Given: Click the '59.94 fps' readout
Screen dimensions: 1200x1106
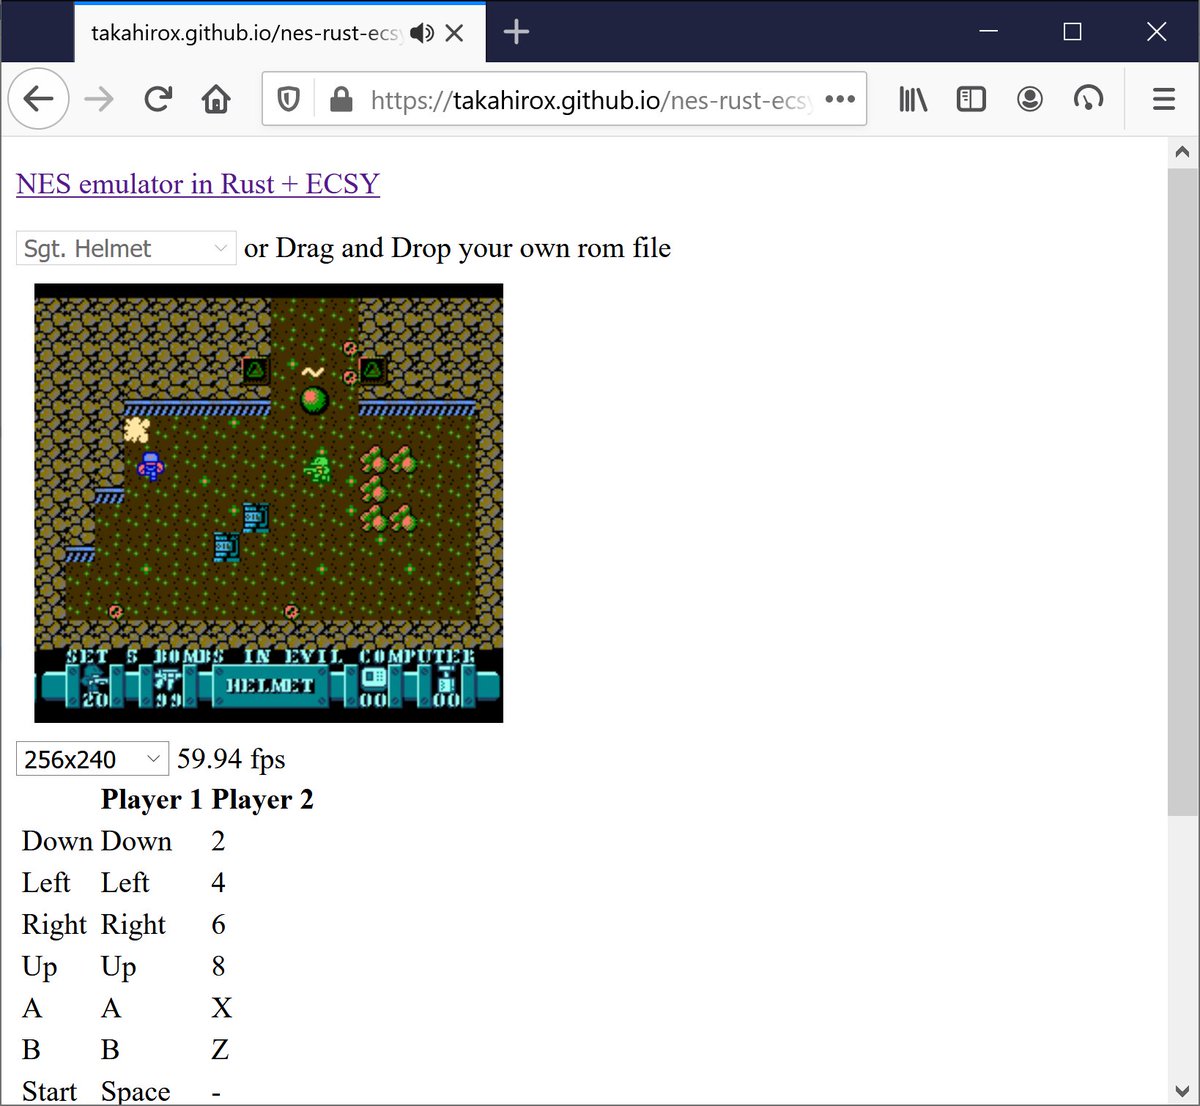Looking at the screenshot, I should (231, 759).
